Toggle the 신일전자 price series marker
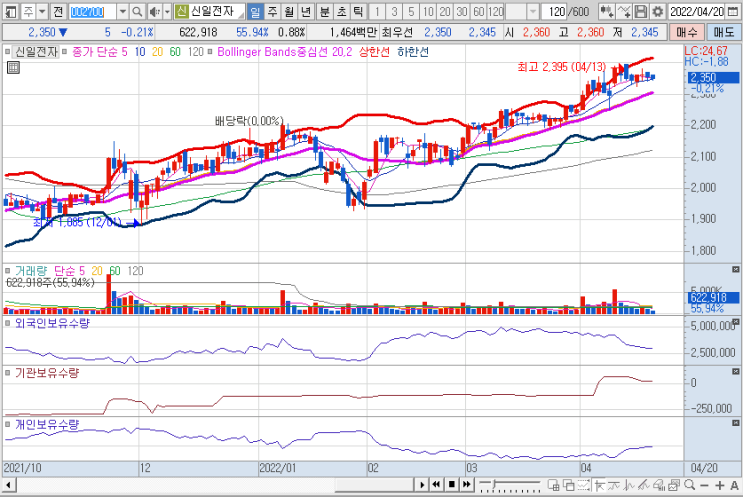Viewport: 743px width, 497px height. [x=8, y=52]
